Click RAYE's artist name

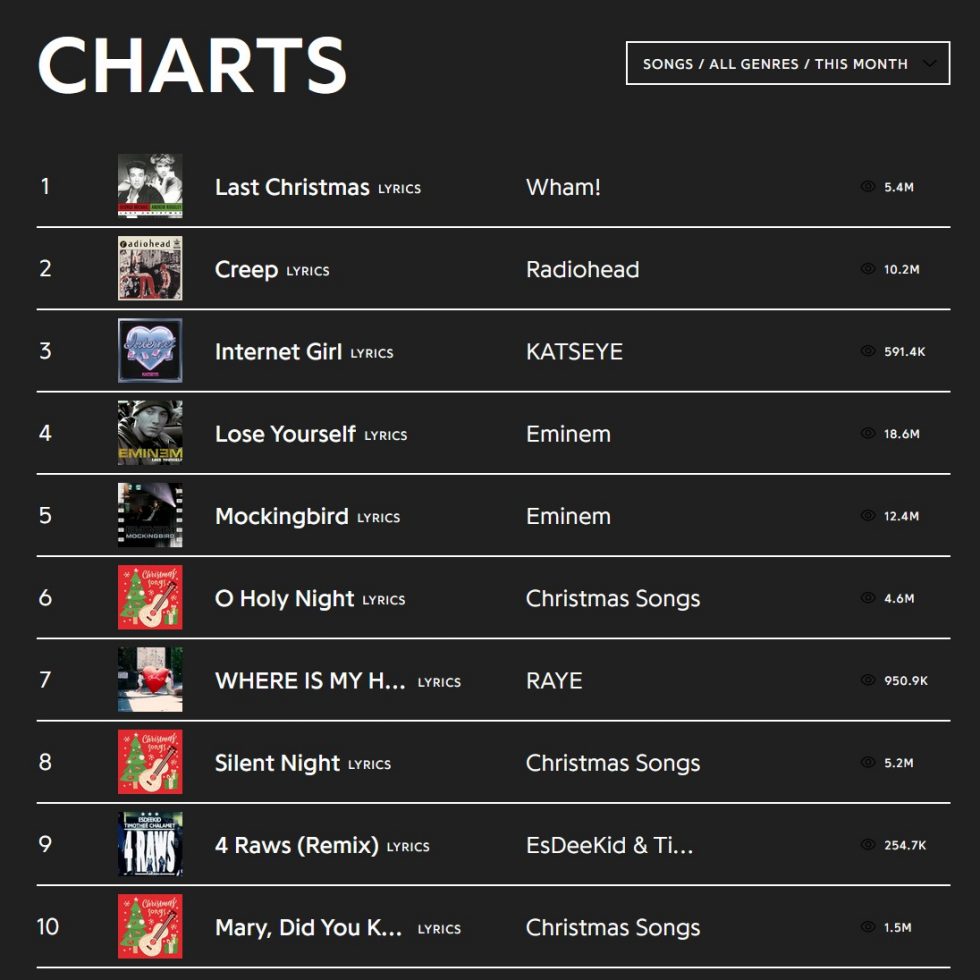(553, 681)
